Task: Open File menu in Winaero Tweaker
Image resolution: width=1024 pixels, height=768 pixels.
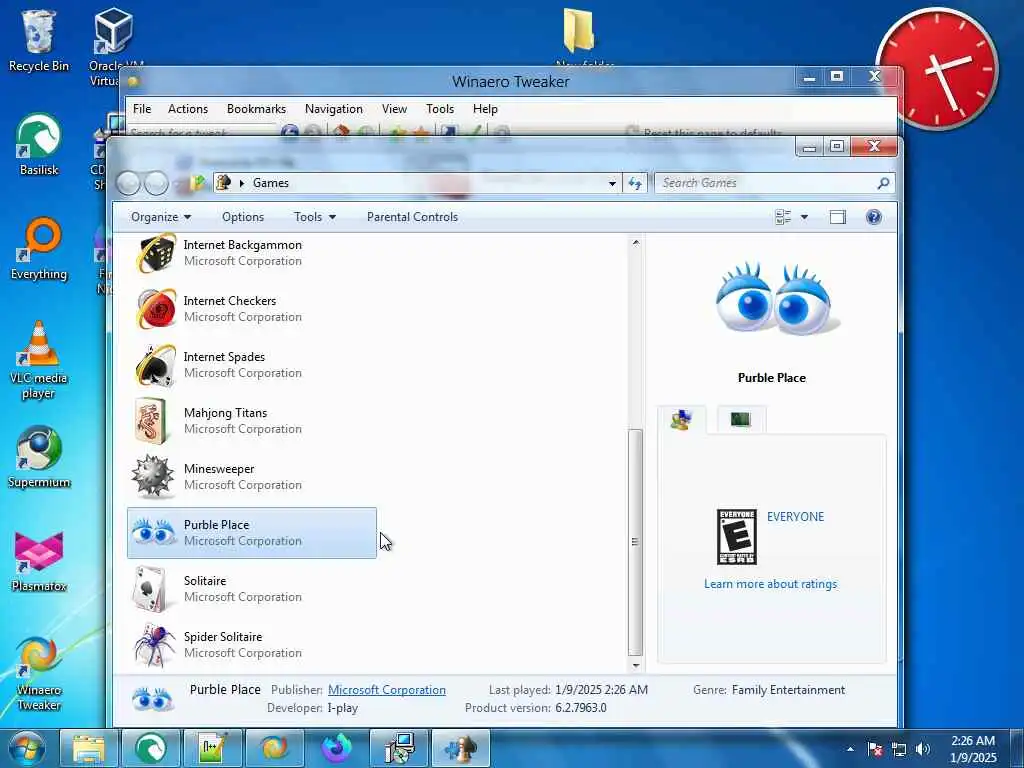Action: 142,109
